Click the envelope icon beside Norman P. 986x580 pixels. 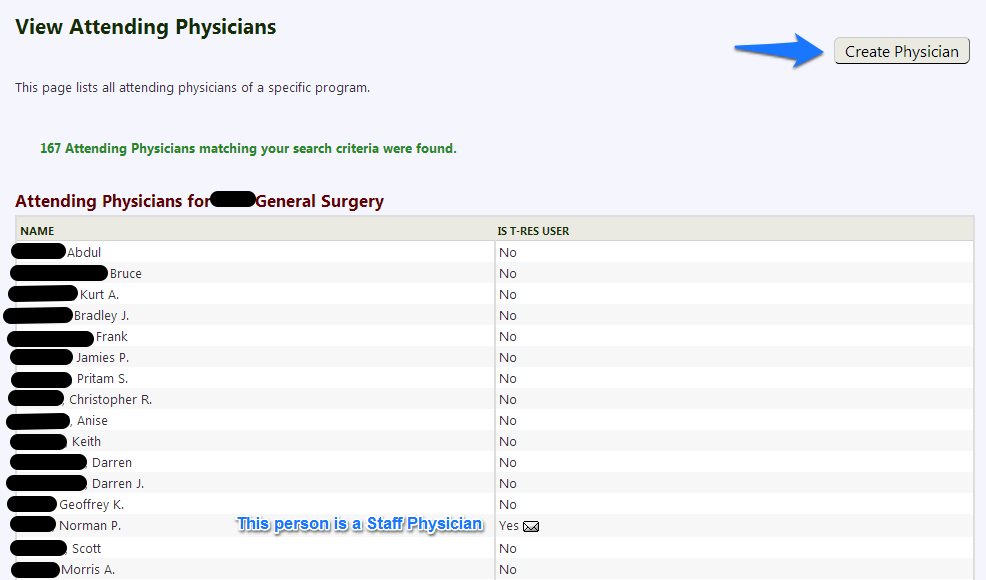pos(531,527)
